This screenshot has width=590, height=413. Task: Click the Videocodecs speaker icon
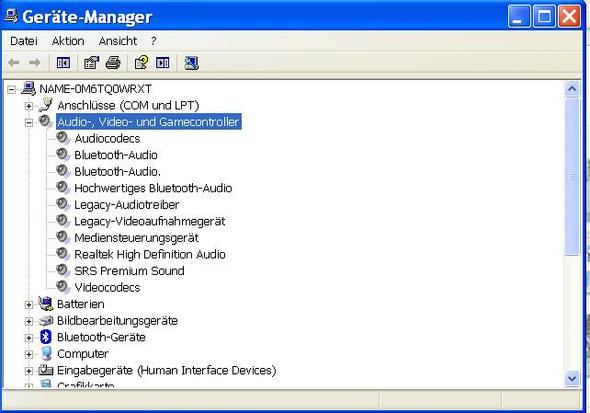coord(63,287)
